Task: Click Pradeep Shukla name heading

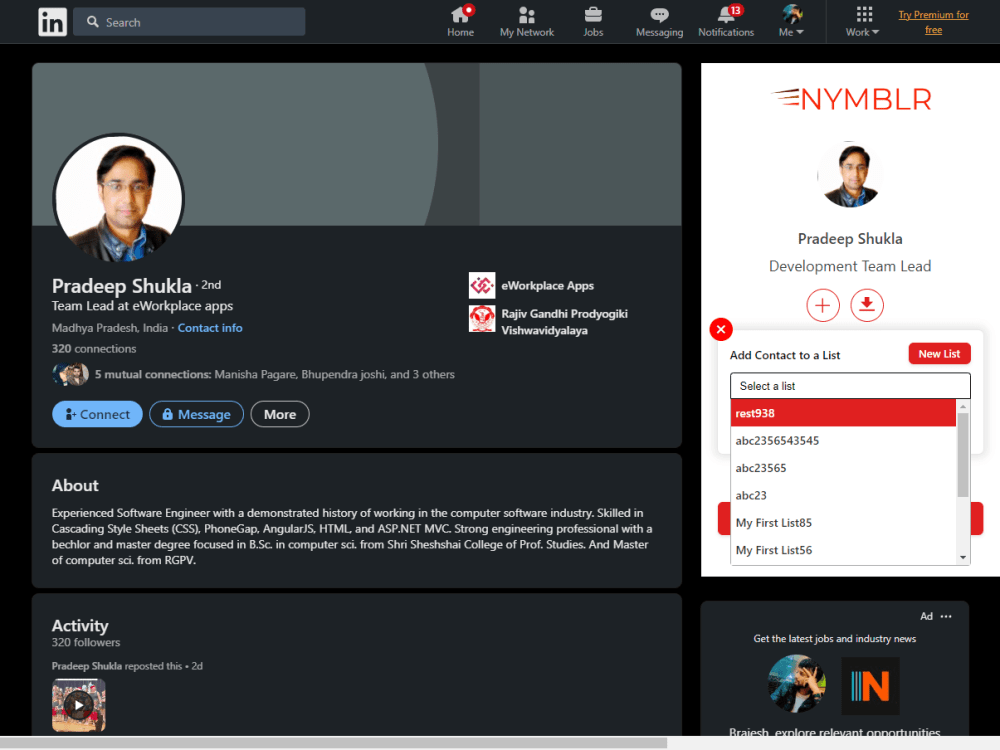Action: point(122,286)
